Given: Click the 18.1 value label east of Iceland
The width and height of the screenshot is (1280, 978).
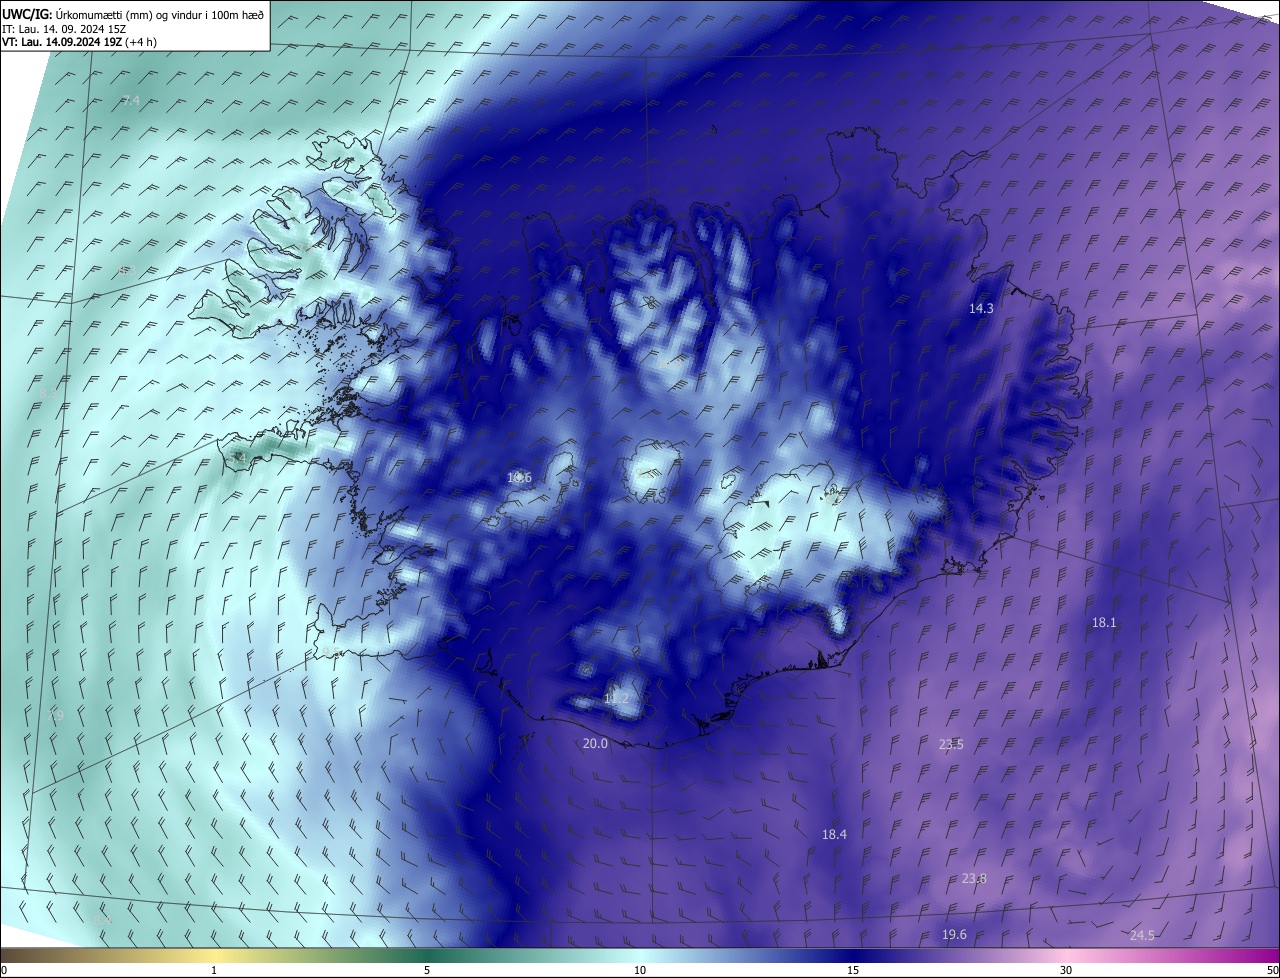Looking at the screenshot, I should point(1104,623).
